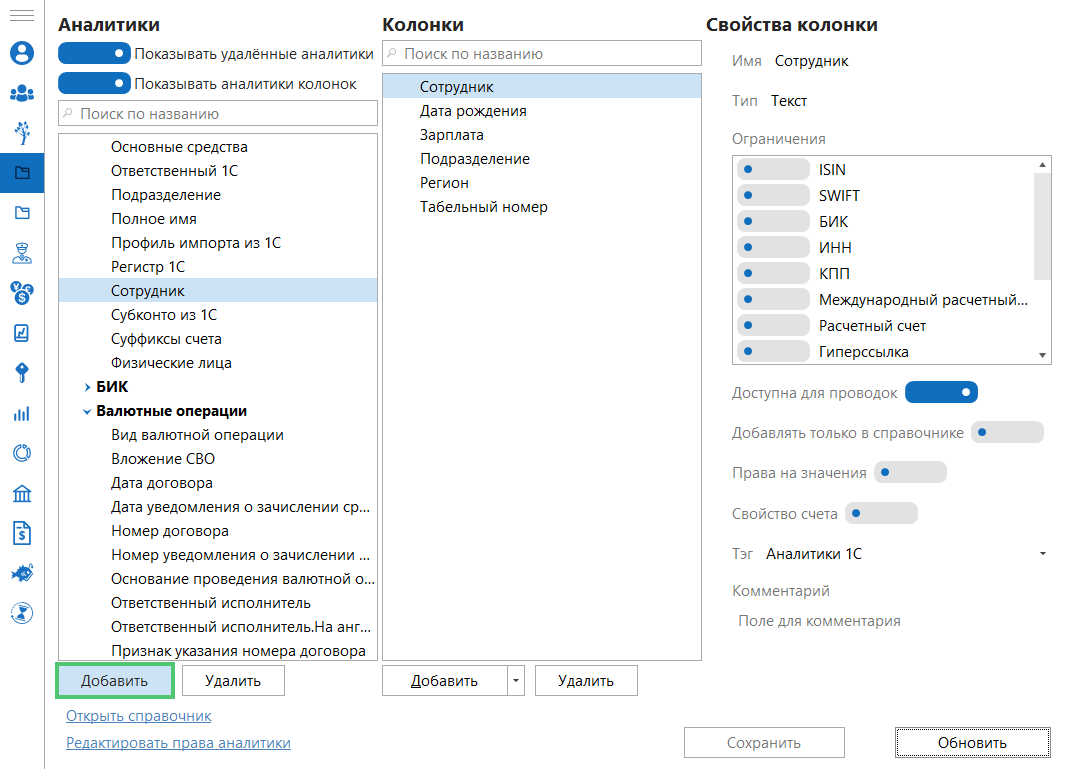Open the bank building sidebar icon
The height and width of the screenshot is (769, 1067).
(21, 493)
